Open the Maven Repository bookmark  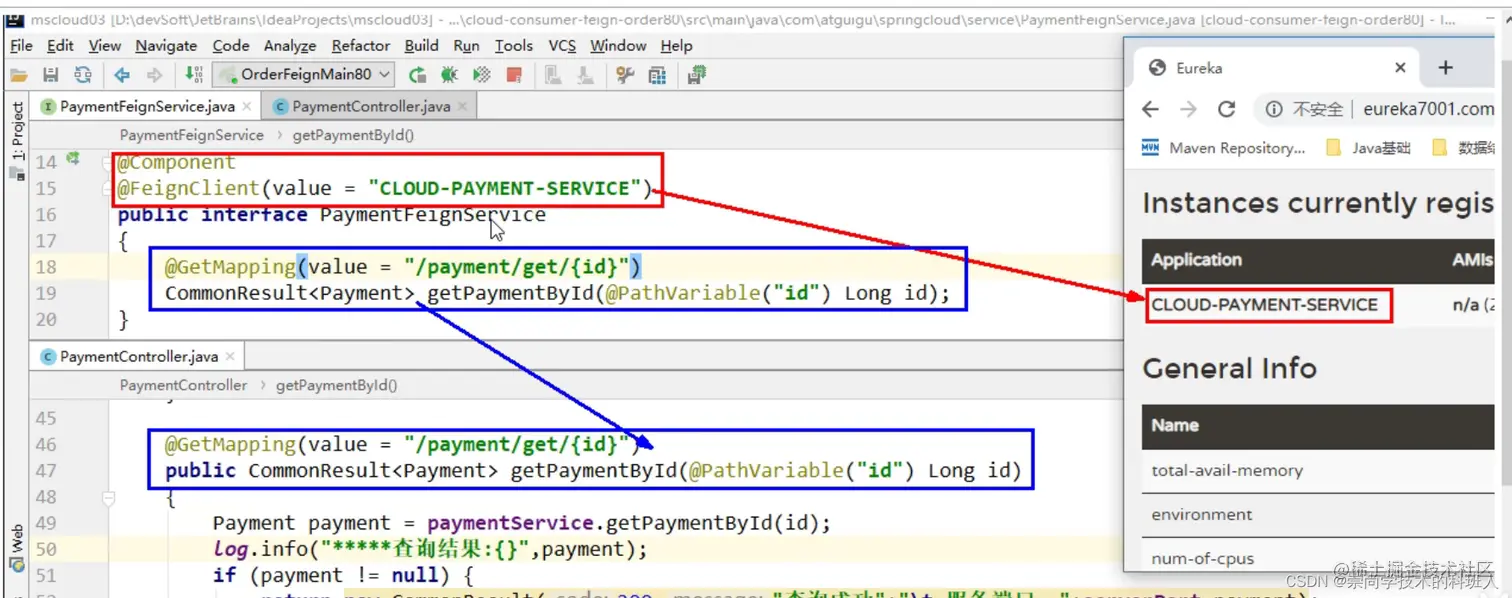[1223, 148]
